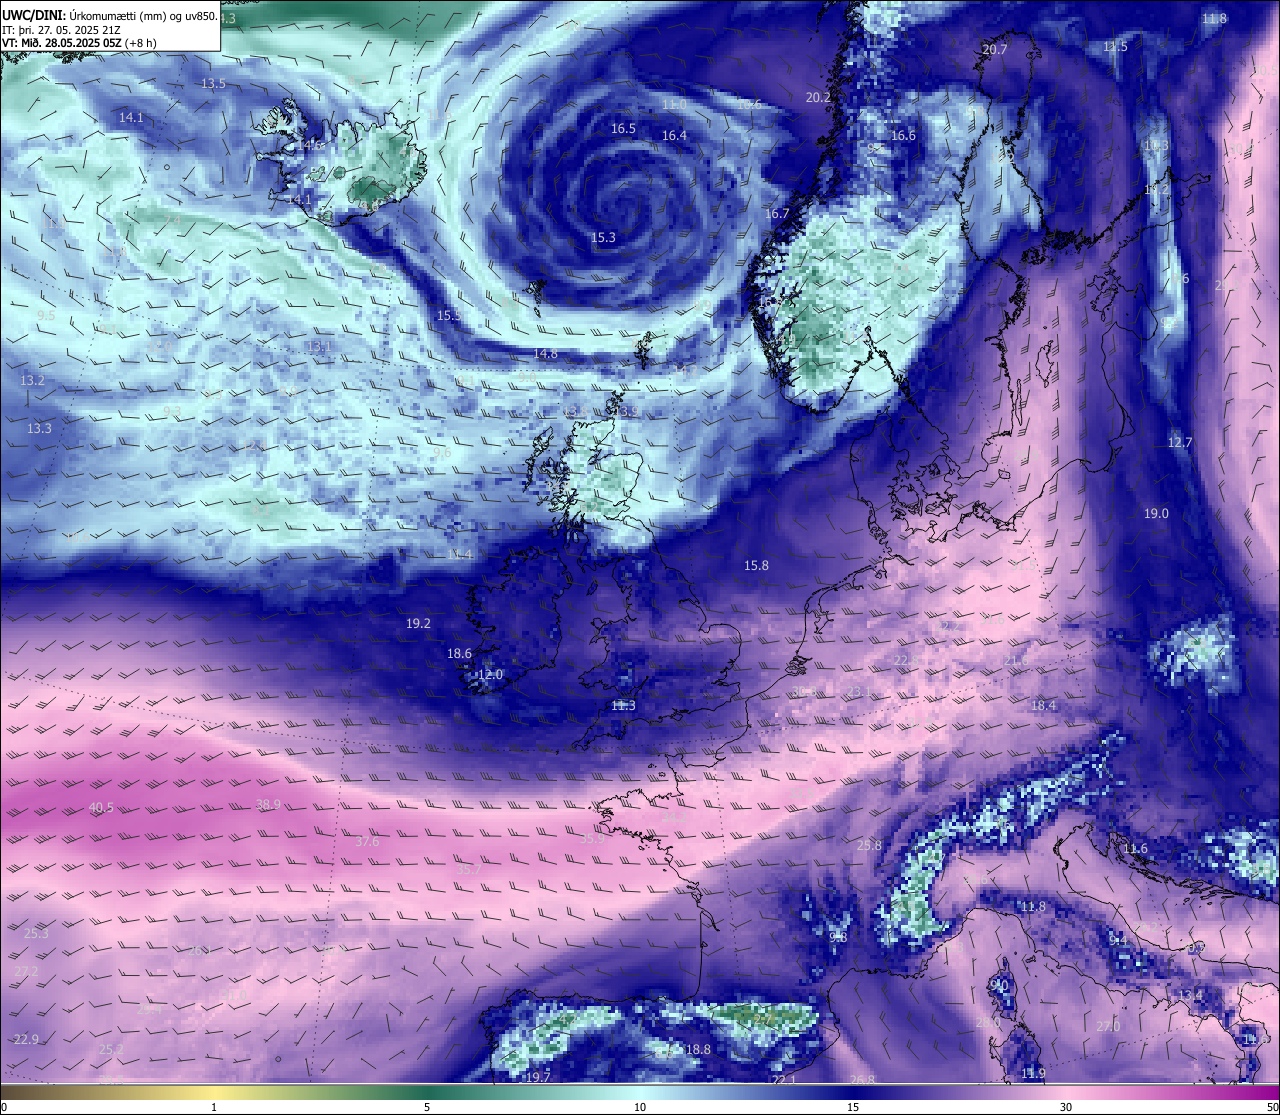Click the 22.1 value at the bottom edge
Viewport: 1280px width, 1115px height.
point(784,1080)
